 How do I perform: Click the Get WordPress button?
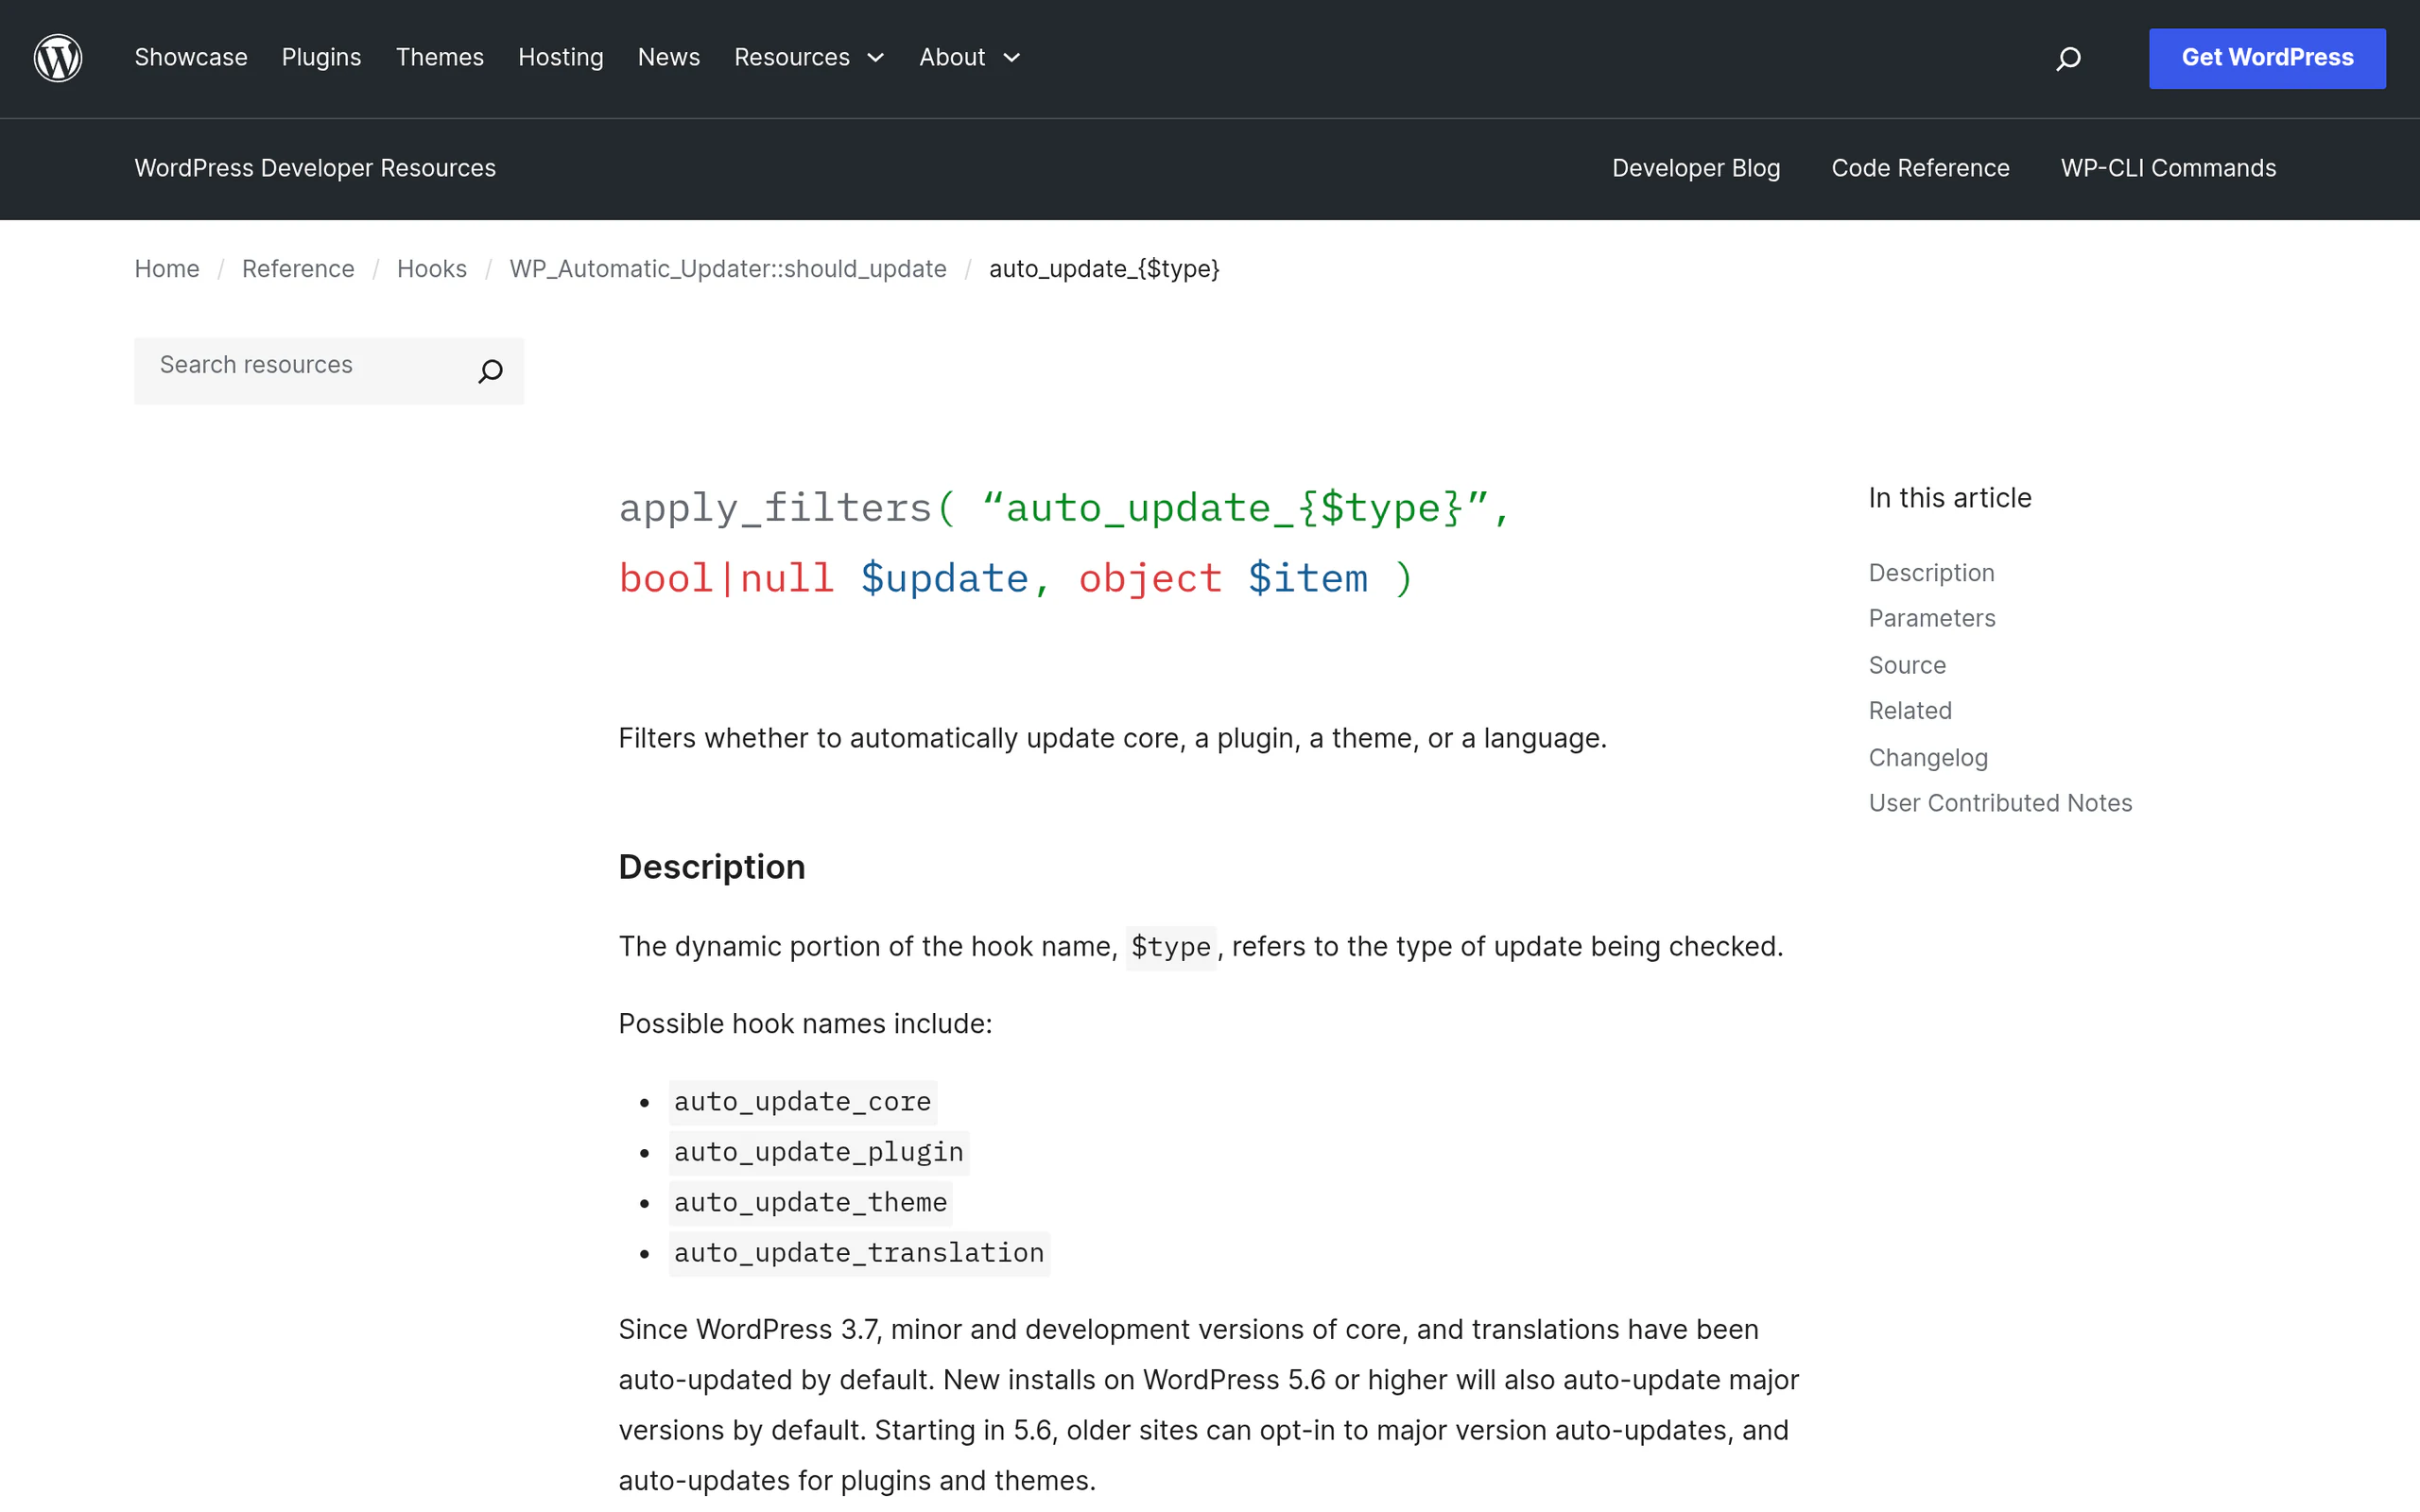click(x=2267, y=58)
